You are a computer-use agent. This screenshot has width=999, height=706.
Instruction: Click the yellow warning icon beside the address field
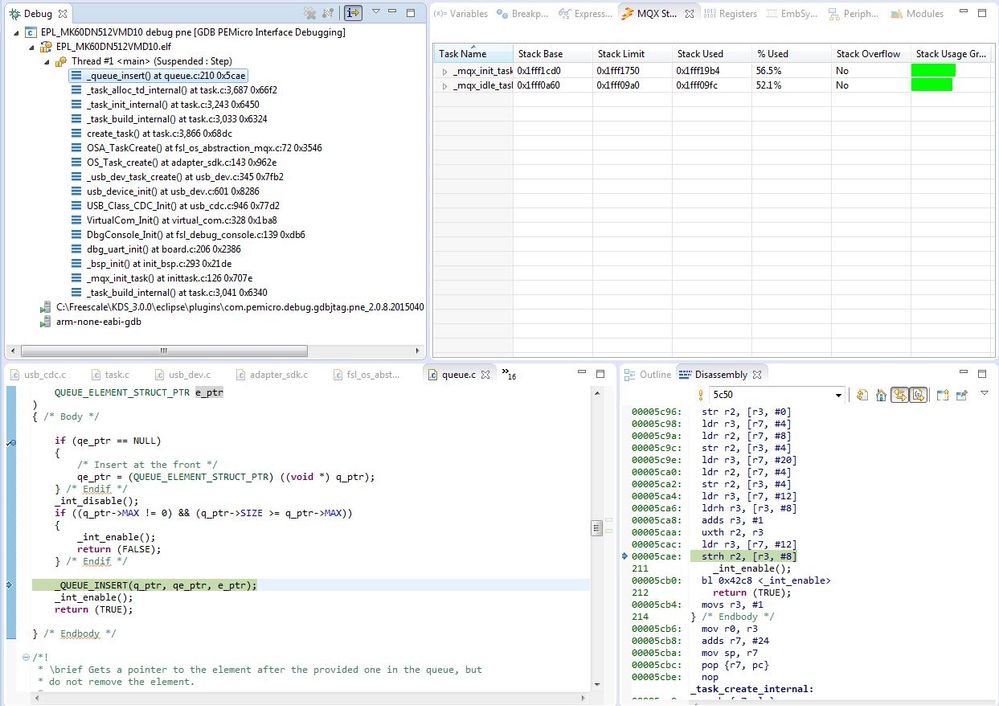(701, 396)
